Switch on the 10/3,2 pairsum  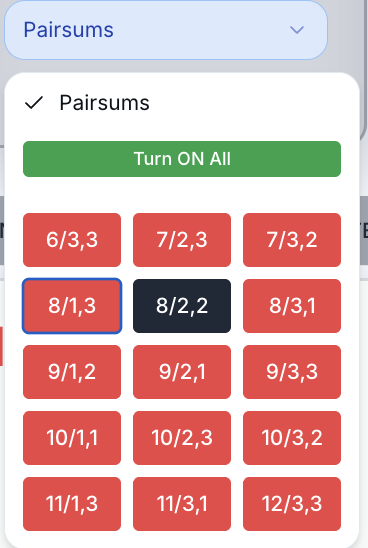(292, 438)
